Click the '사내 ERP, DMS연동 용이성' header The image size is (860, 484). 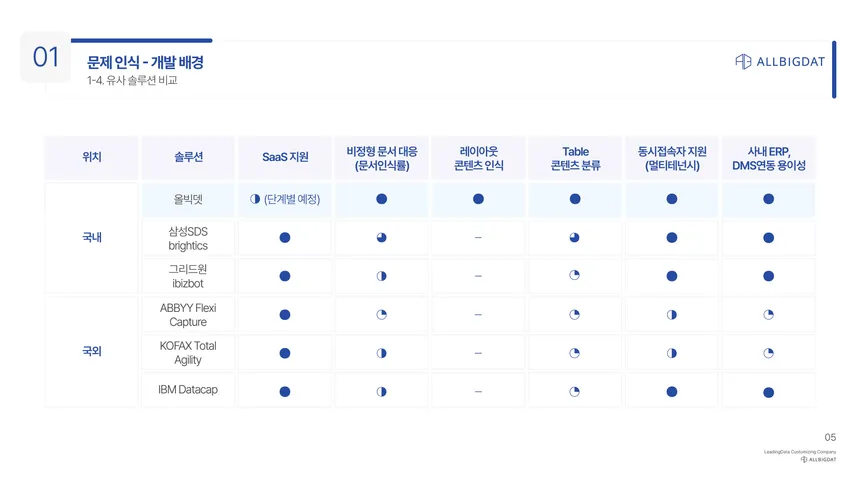coord(768,158)
